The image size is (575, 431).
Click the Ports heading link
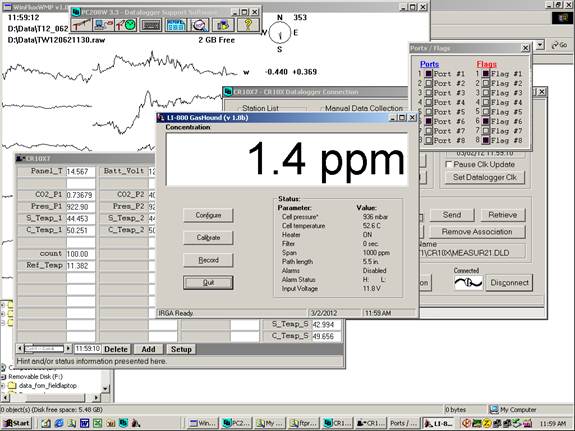[429, 64]
